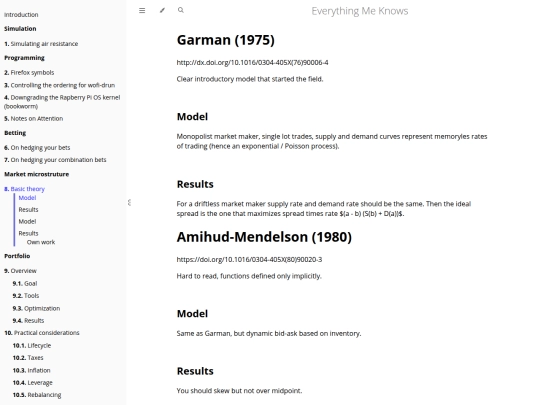Open Firefox symbols chapter
Viewport: 540px width, 405px height.
(29, 73)
